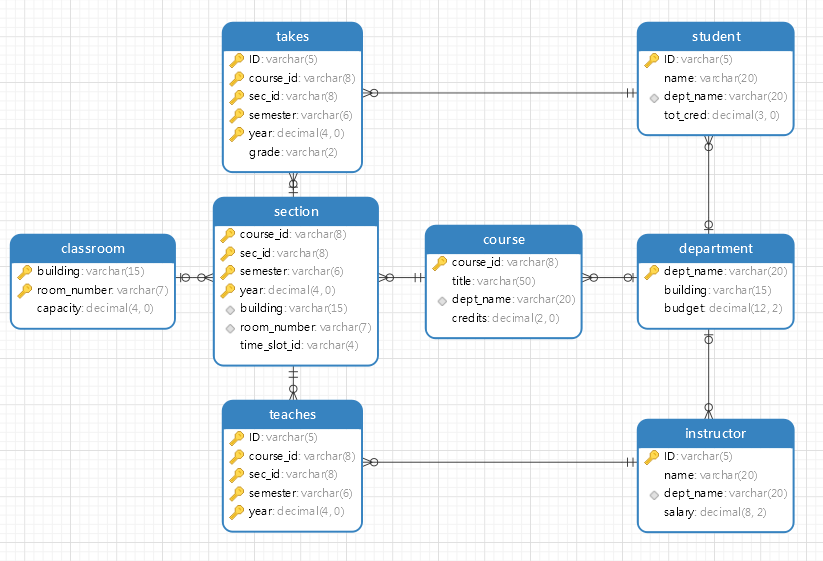Select the instructor table header
Screen dimensions: 823x561
tap(716, 433)
